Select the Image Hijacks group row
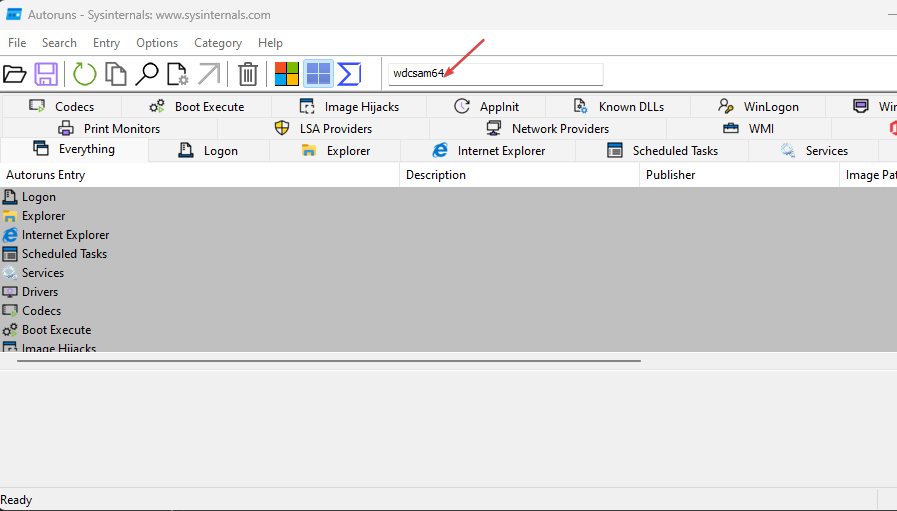This screenshot has height=511, width=897. (x=448, y=346)
